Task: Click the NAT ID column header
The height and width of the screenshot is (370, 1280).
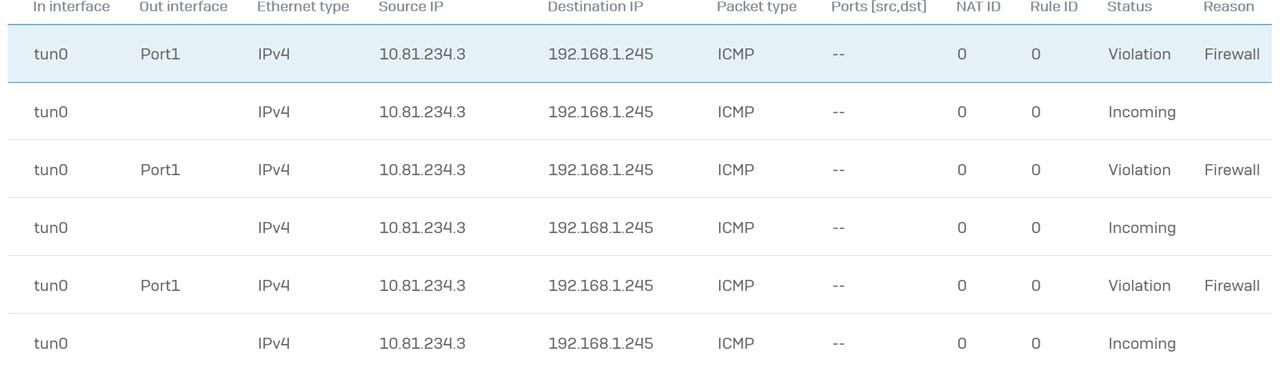Action: coord(978,7)
